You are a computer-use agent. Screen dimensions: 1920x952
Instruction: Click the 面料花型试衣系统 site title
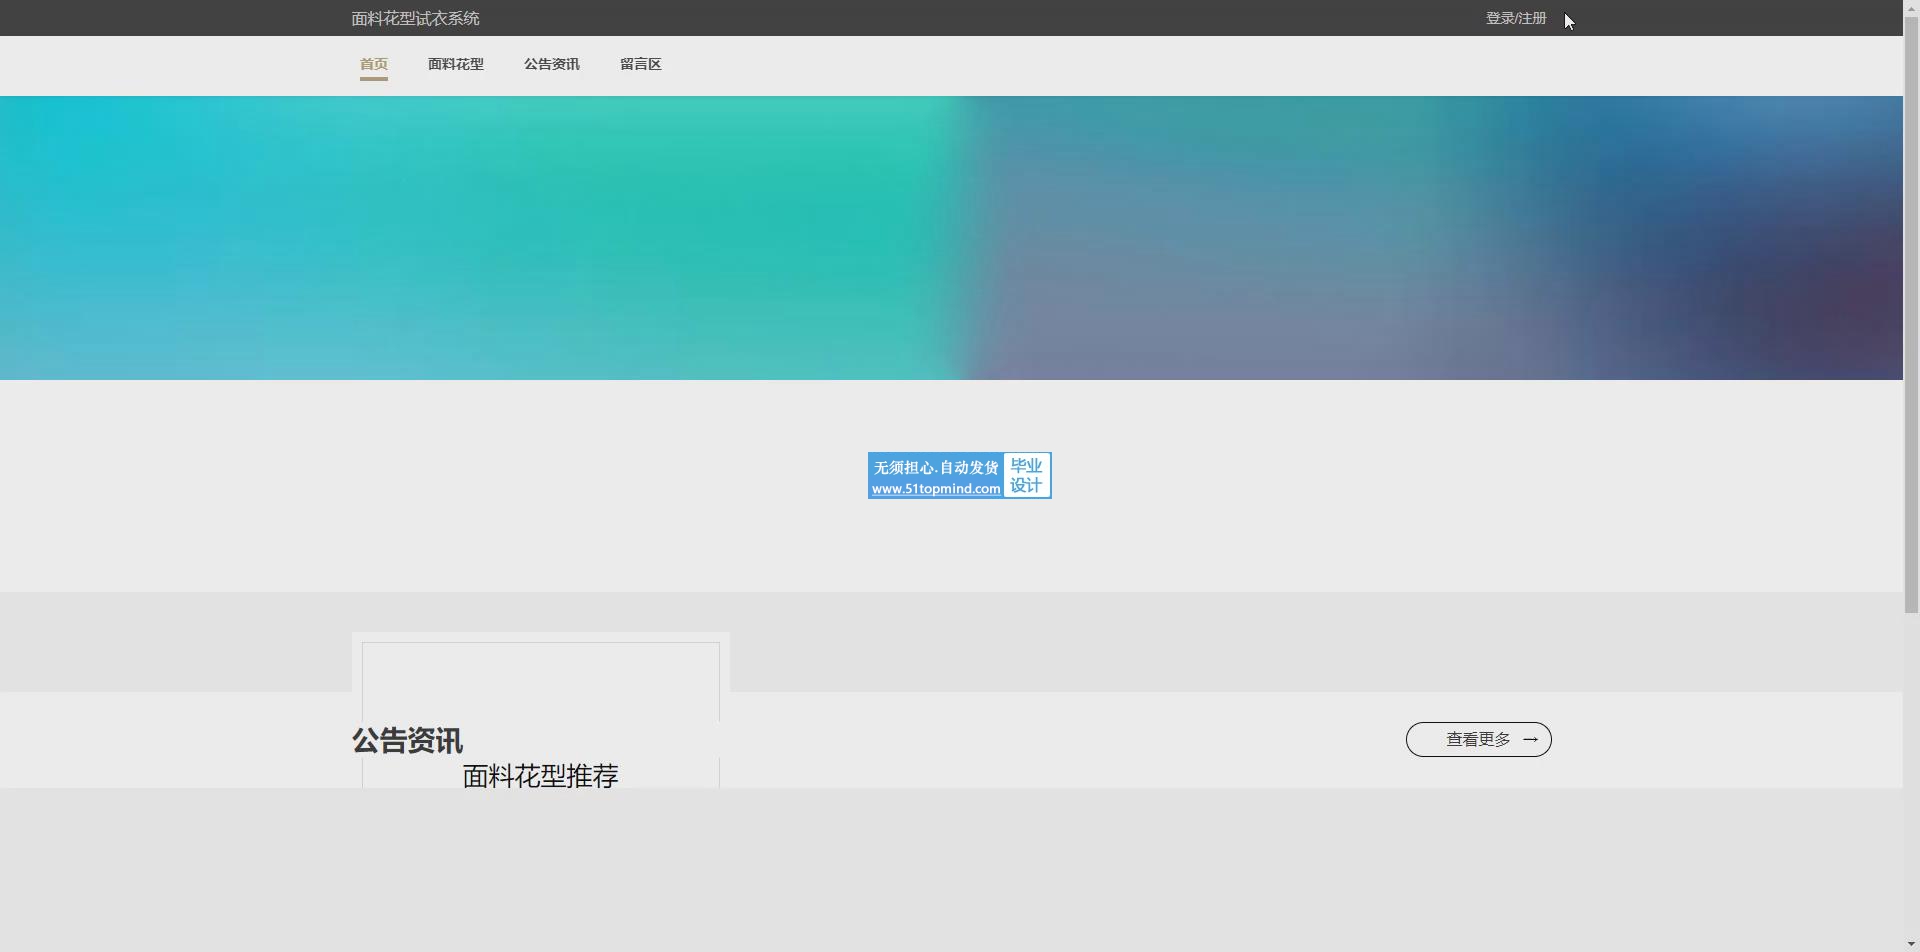click(416, 18)
